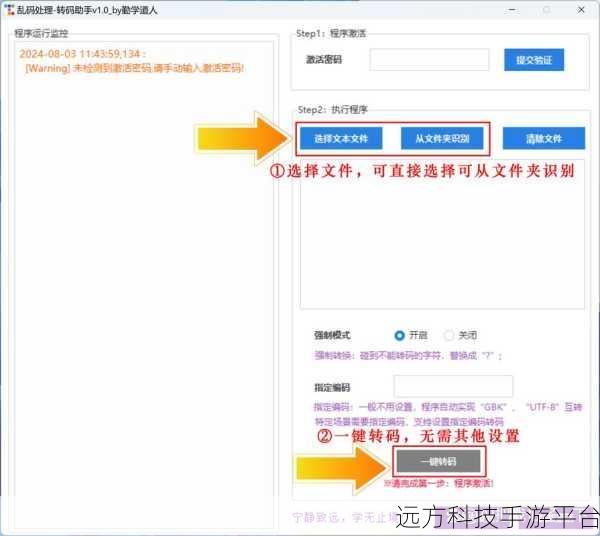Click the 激活密码 label
The height and width of the screenshot is (536, 600).
pyautogui.click(x=324, y=60)
